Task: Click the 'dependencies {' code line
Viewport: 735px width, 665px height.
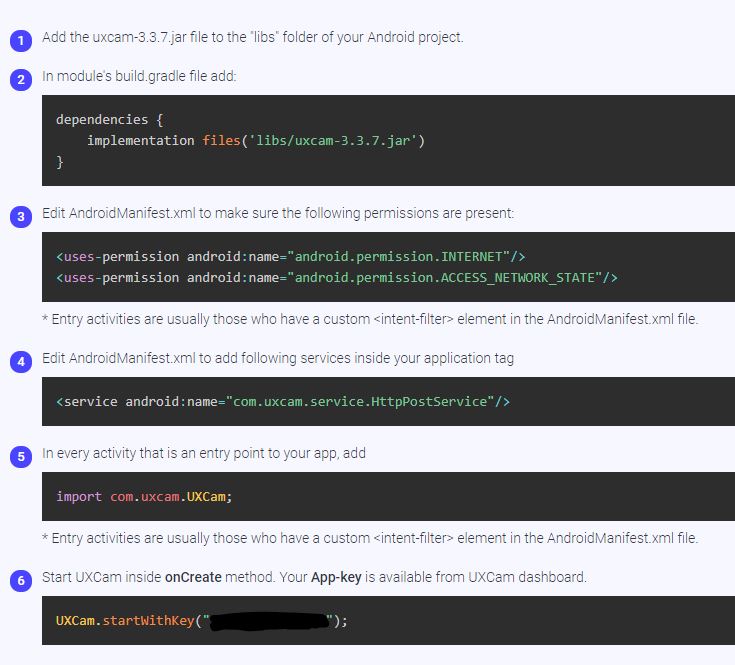Action: (110, 120)
